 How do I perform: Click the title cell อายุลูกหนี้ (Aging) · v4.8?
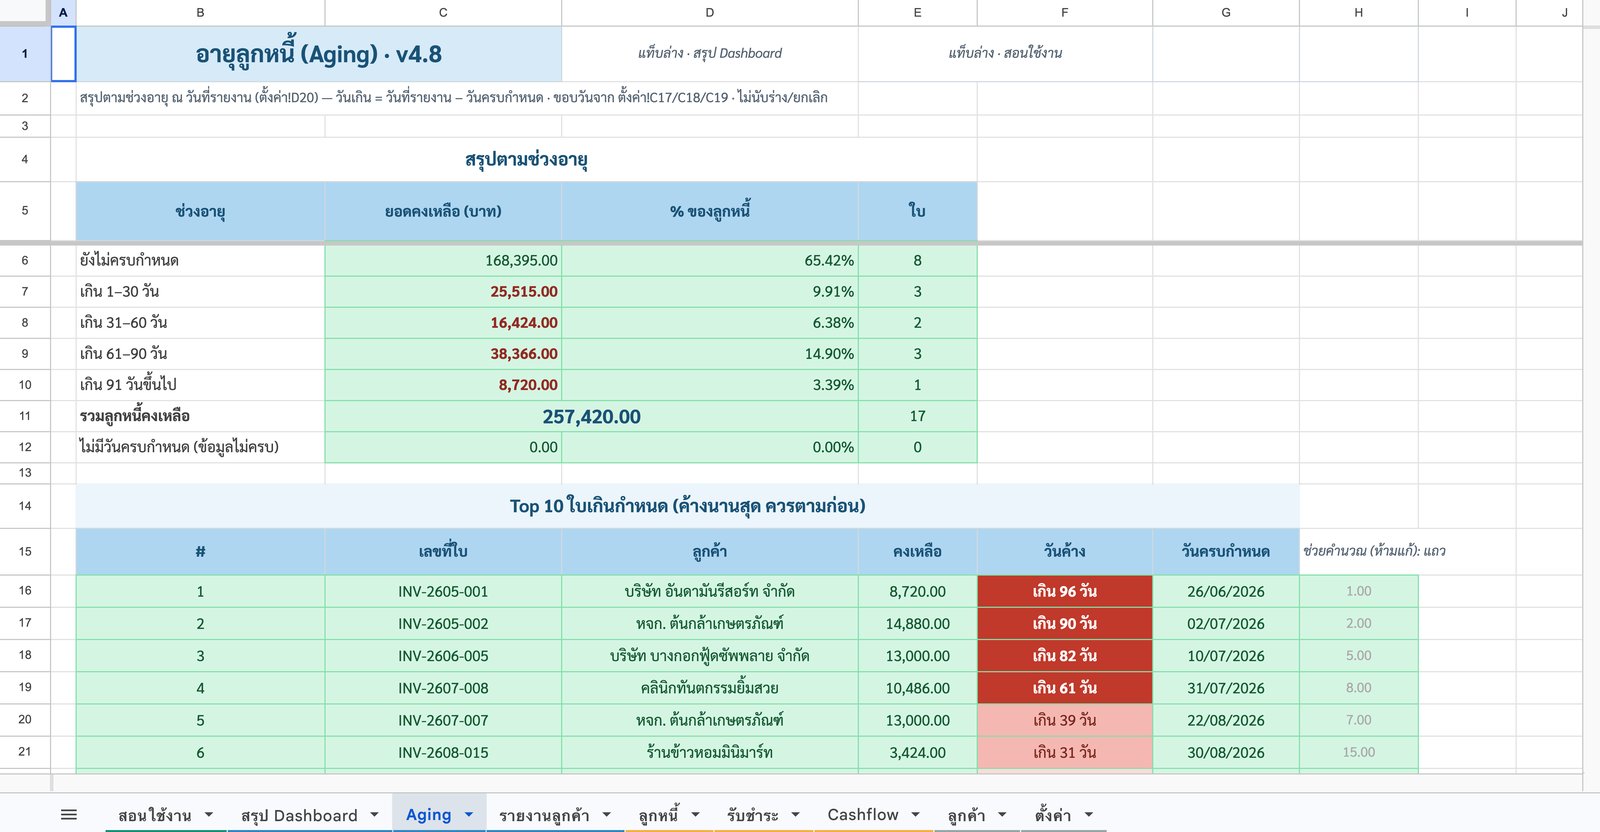pyautogui.click(x=319, y=54)
